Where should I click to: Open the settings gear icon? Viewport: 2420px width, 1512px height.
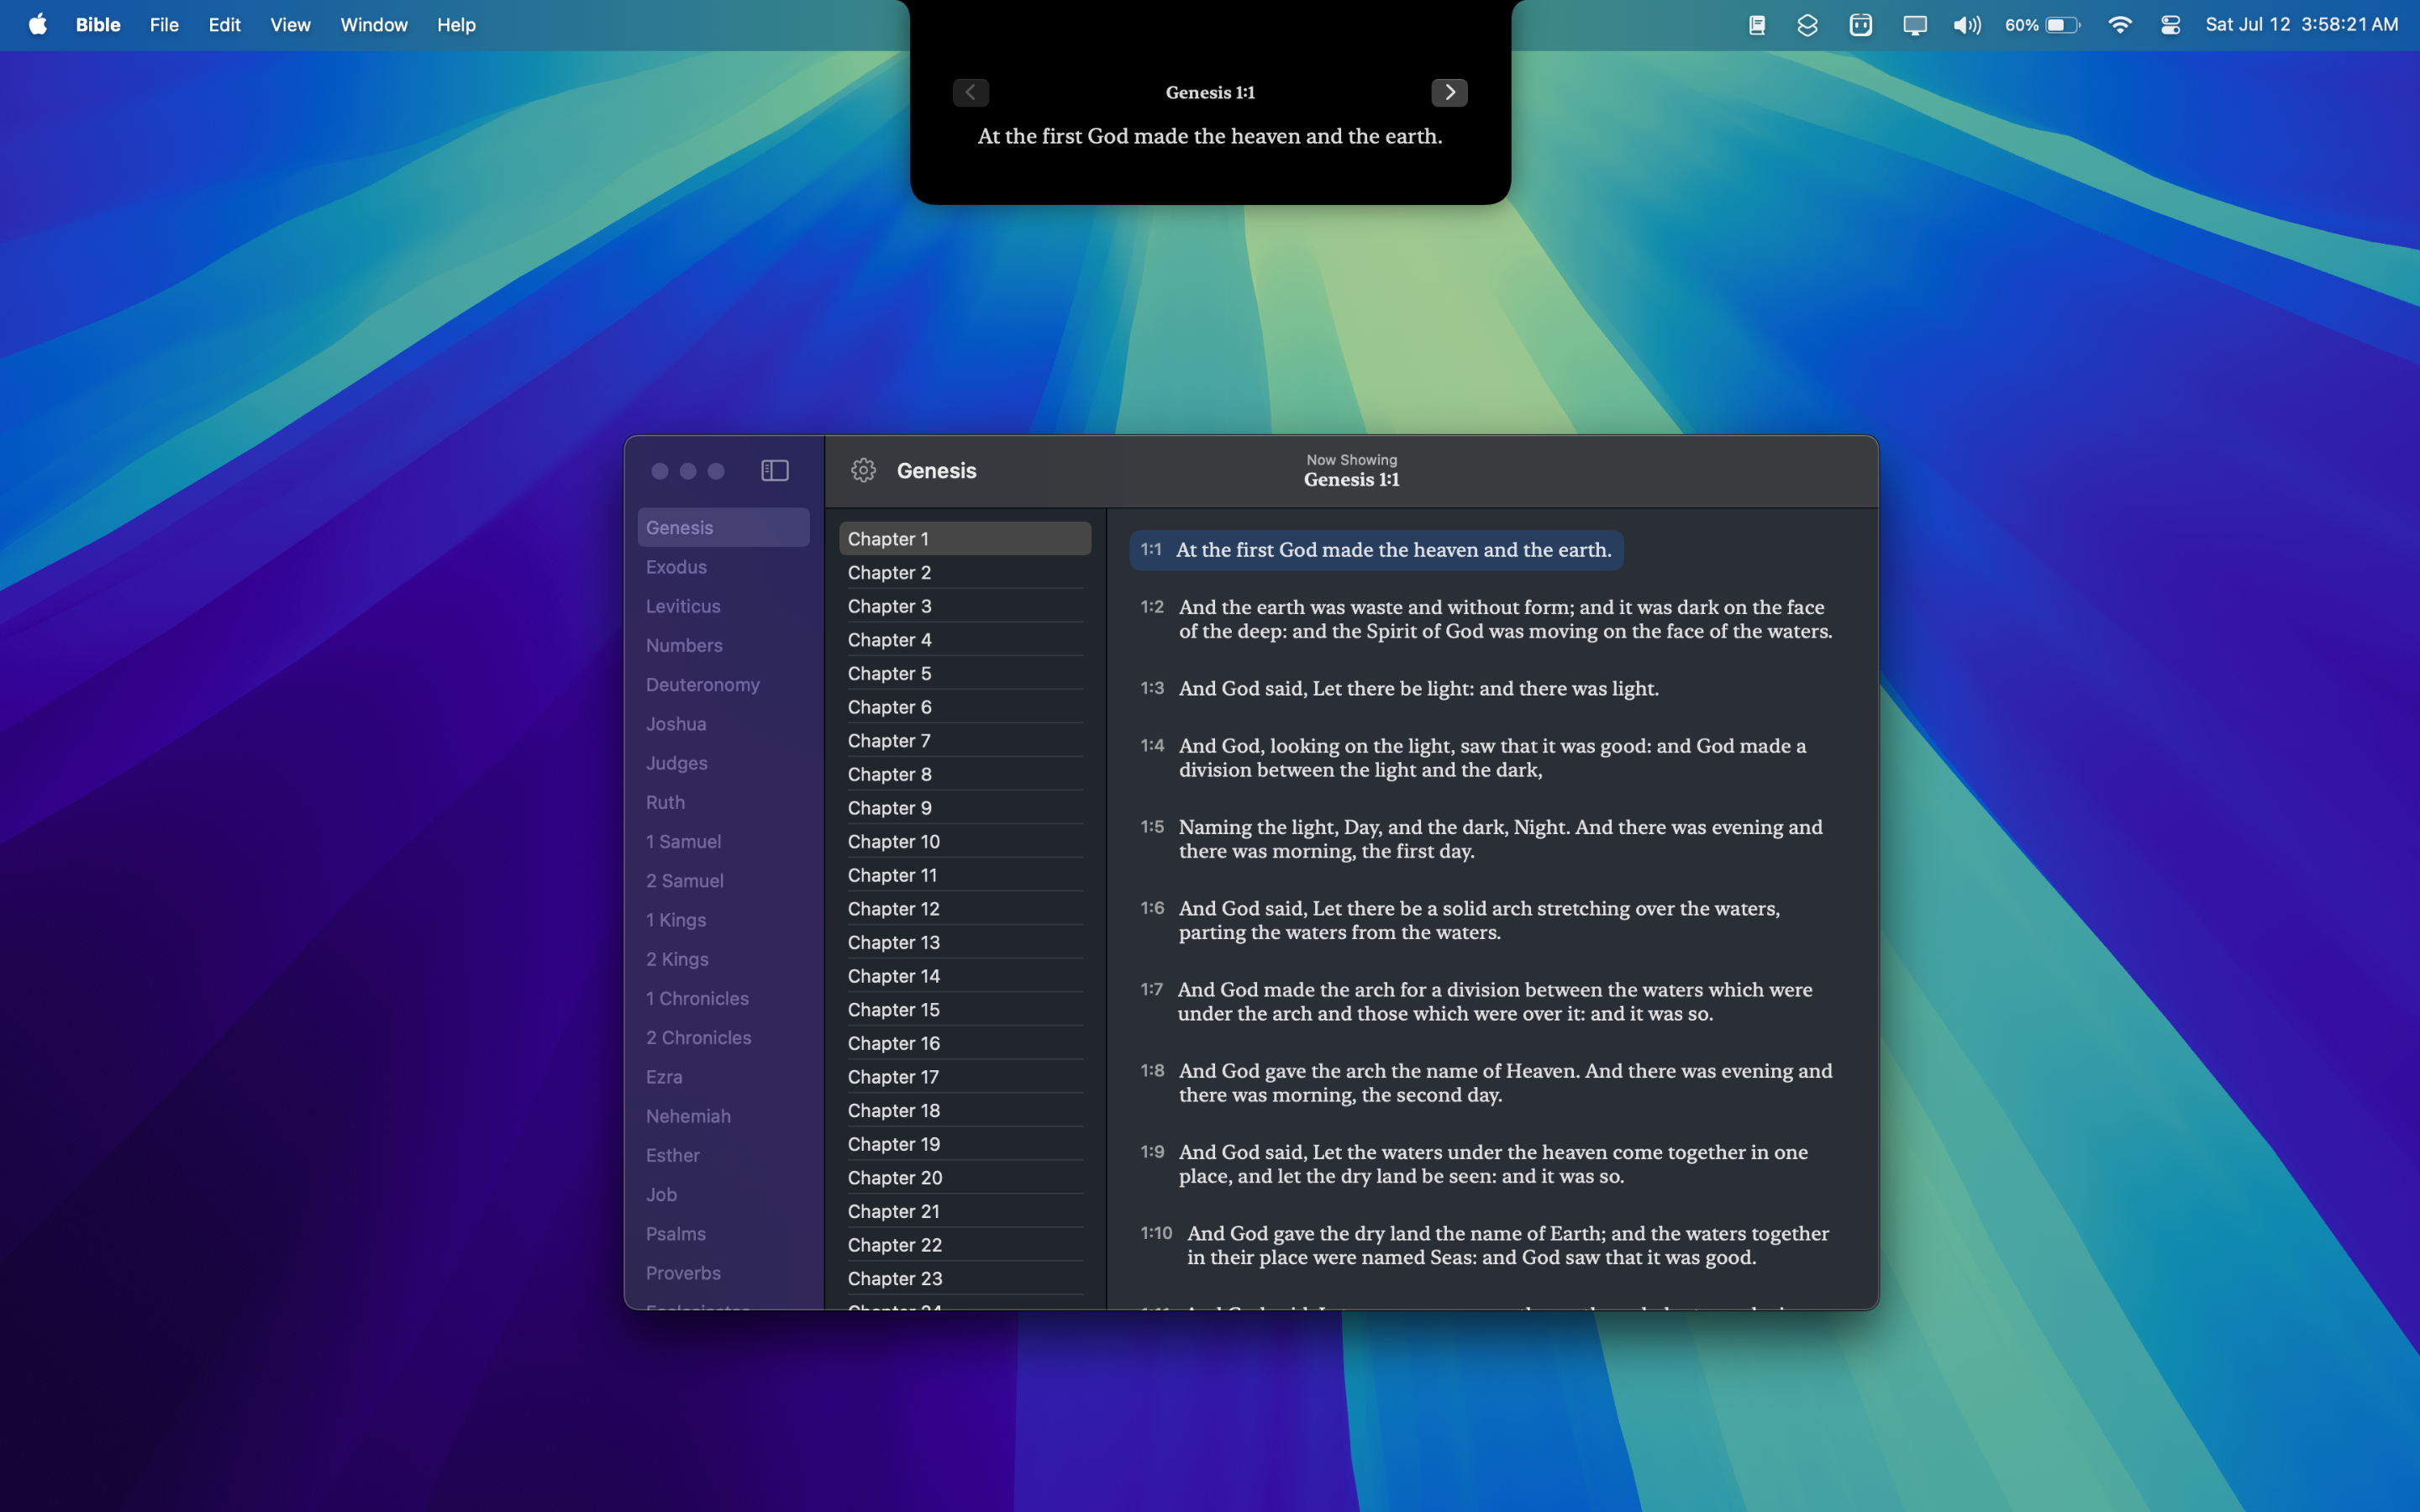pyautogui.click(x=863, y=470)
